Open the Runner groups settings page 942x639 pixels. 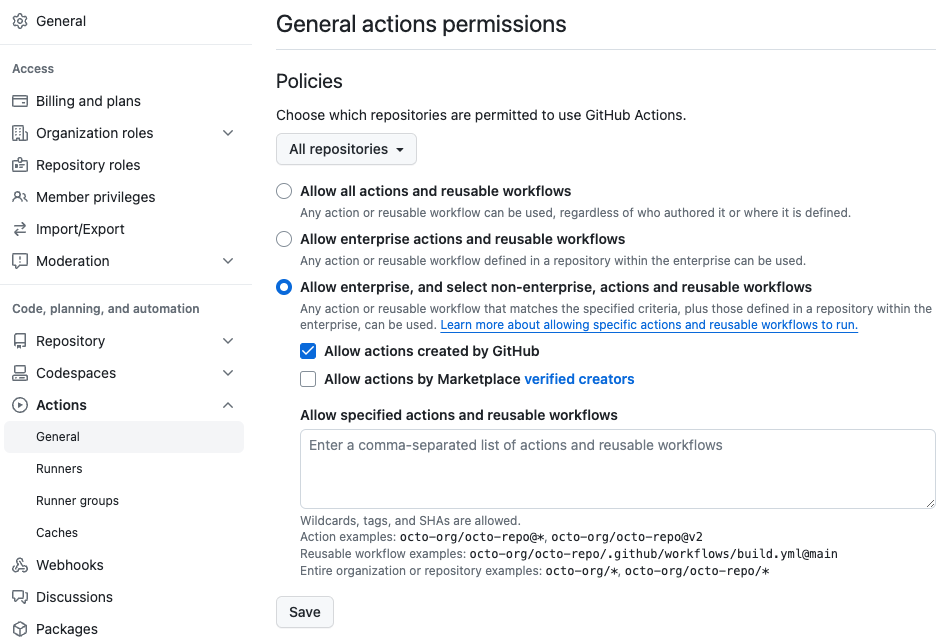tap(79, 500)
